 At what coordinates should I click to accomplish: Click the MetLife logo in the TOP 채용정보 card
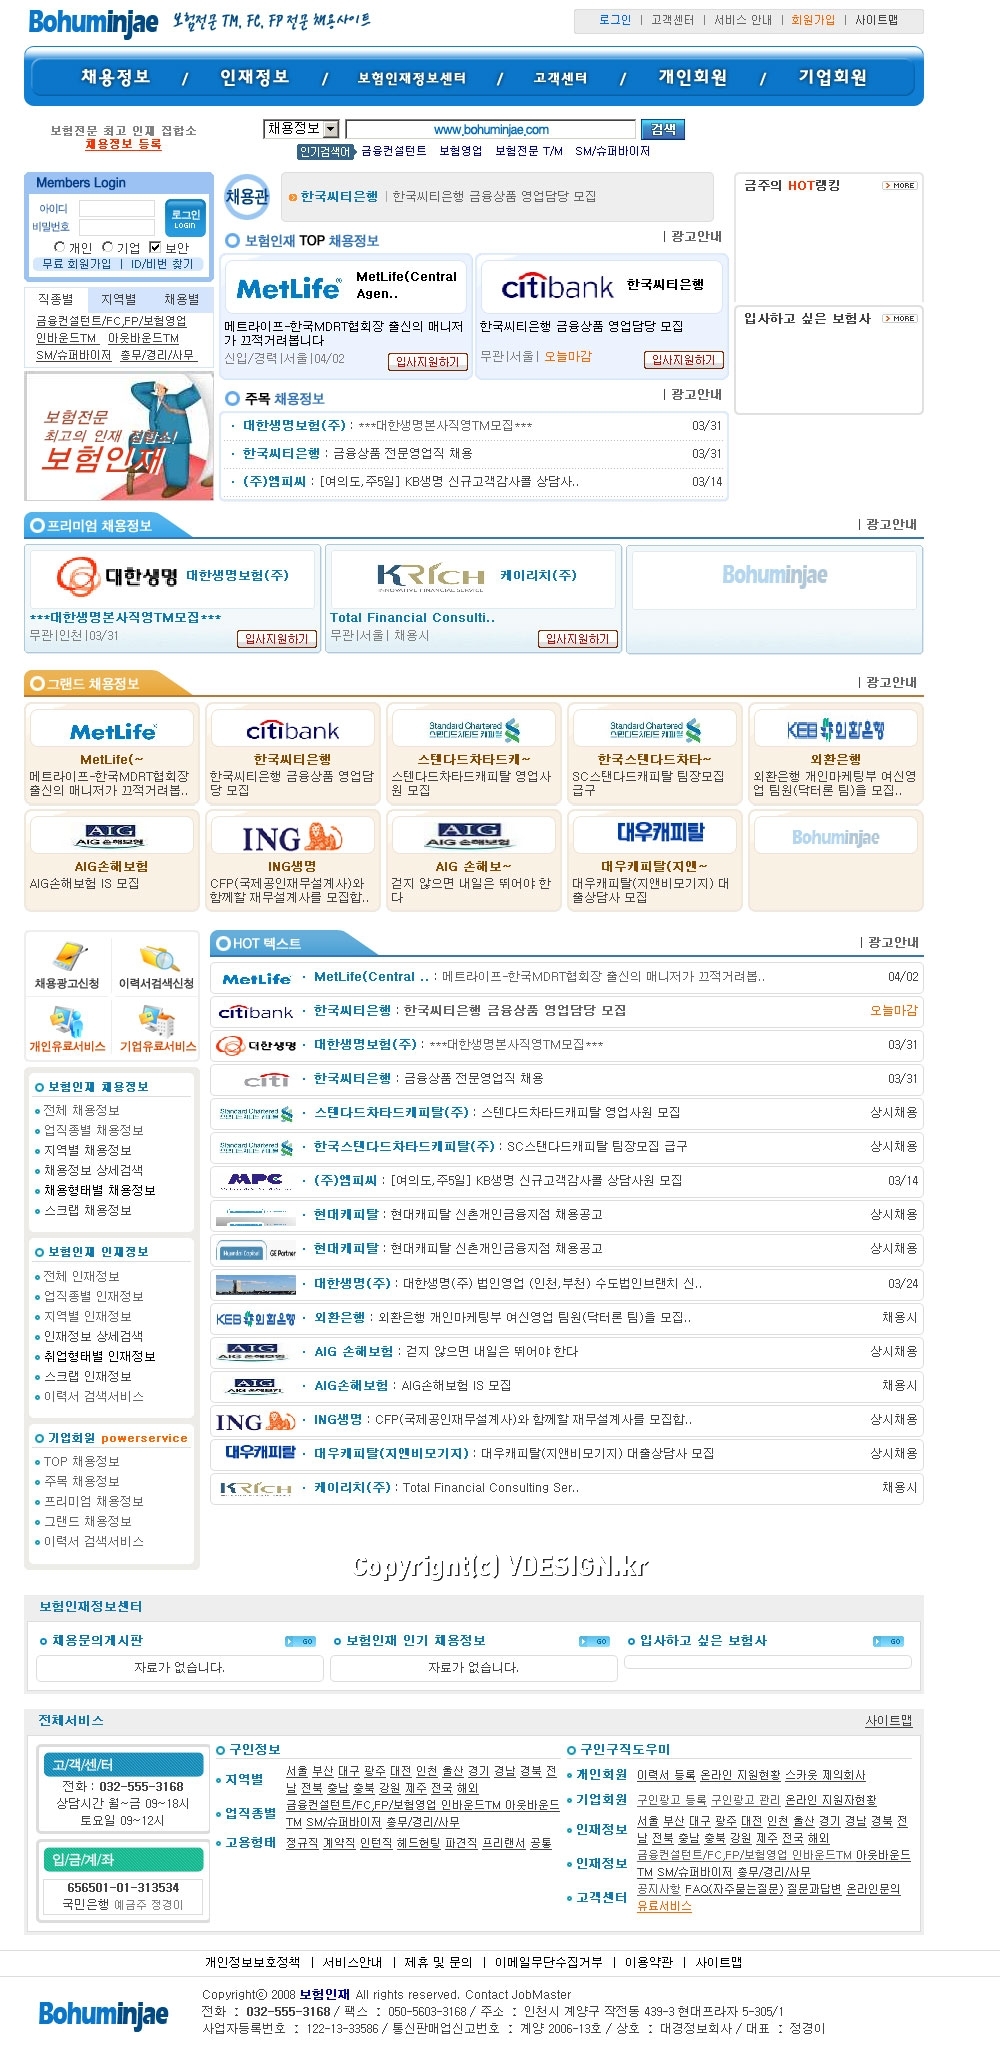coord(289,288)
